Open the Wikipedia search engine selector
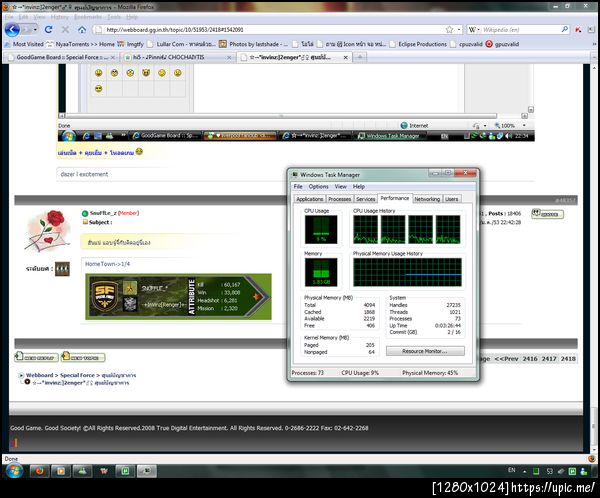Image resolution: width=600 pixels, height=498 pixels. pyautogui.click(x=474, y=29)
